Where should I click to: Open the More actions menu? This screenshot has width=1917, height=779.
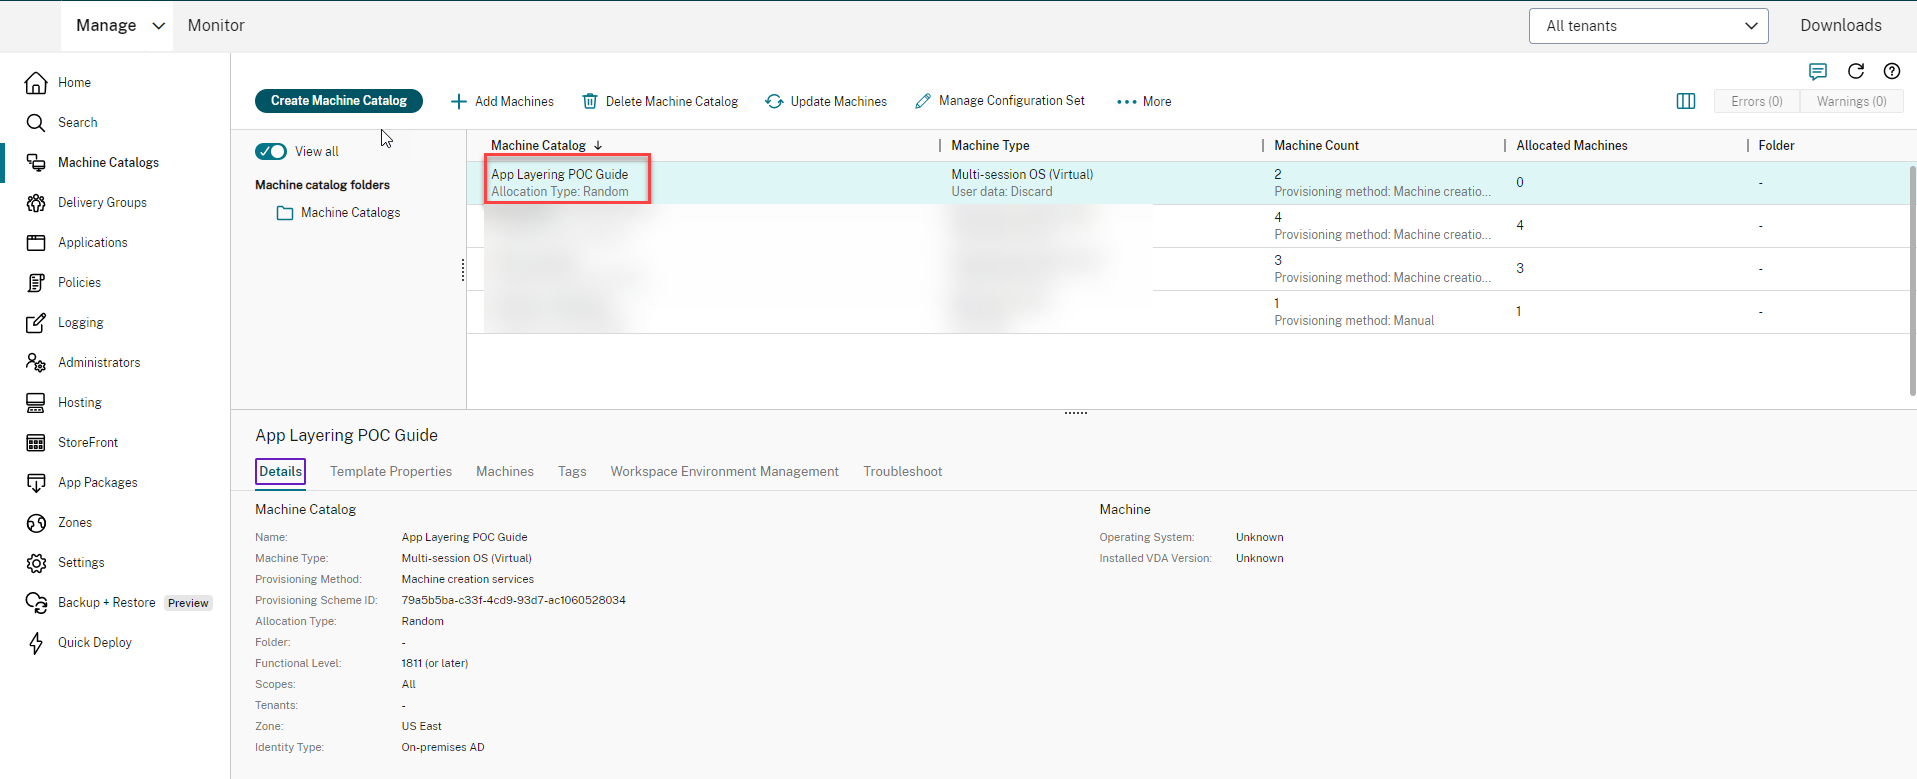(1144, 101)
